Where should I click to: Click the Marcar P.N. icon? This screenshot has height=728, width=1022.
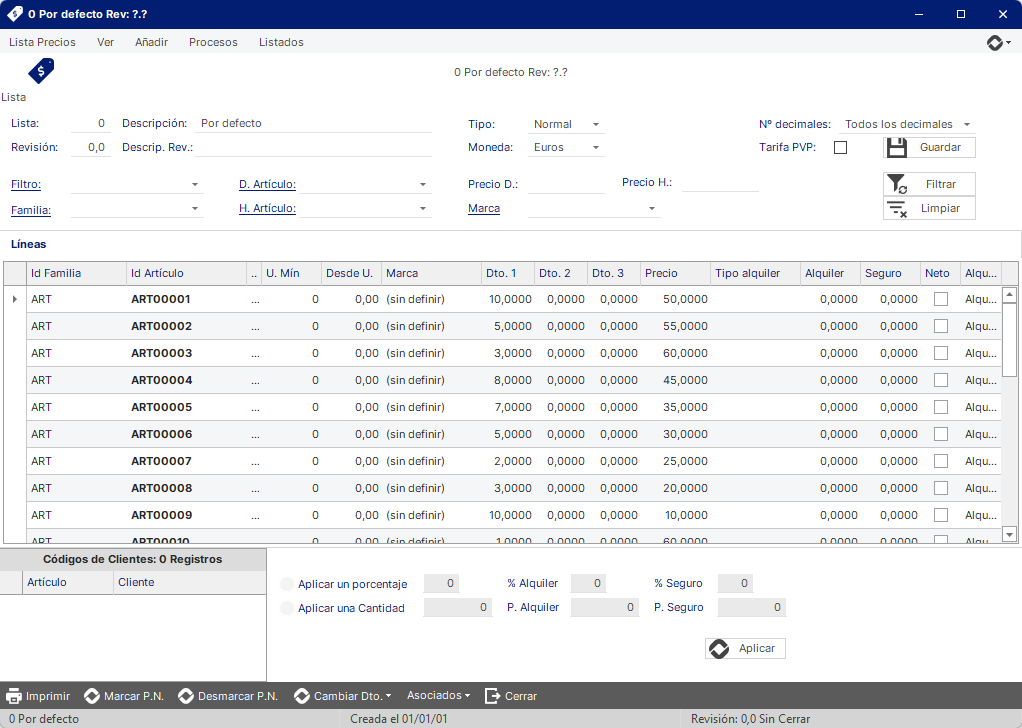(x=92, y=696)
